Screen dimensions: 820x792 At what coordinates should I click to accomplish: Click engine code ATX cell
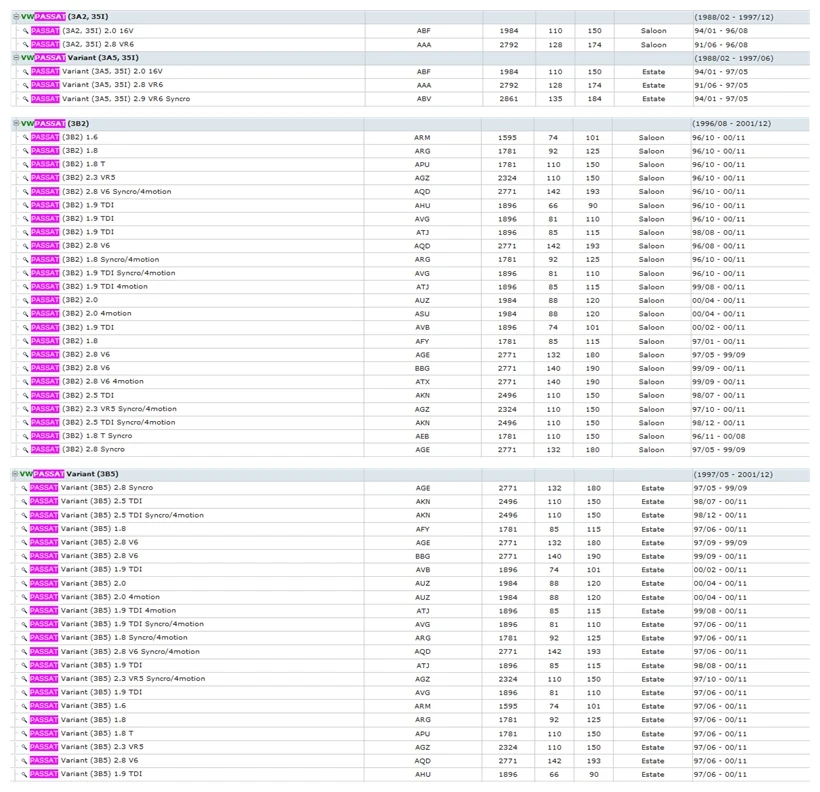[x=423, y=382]
